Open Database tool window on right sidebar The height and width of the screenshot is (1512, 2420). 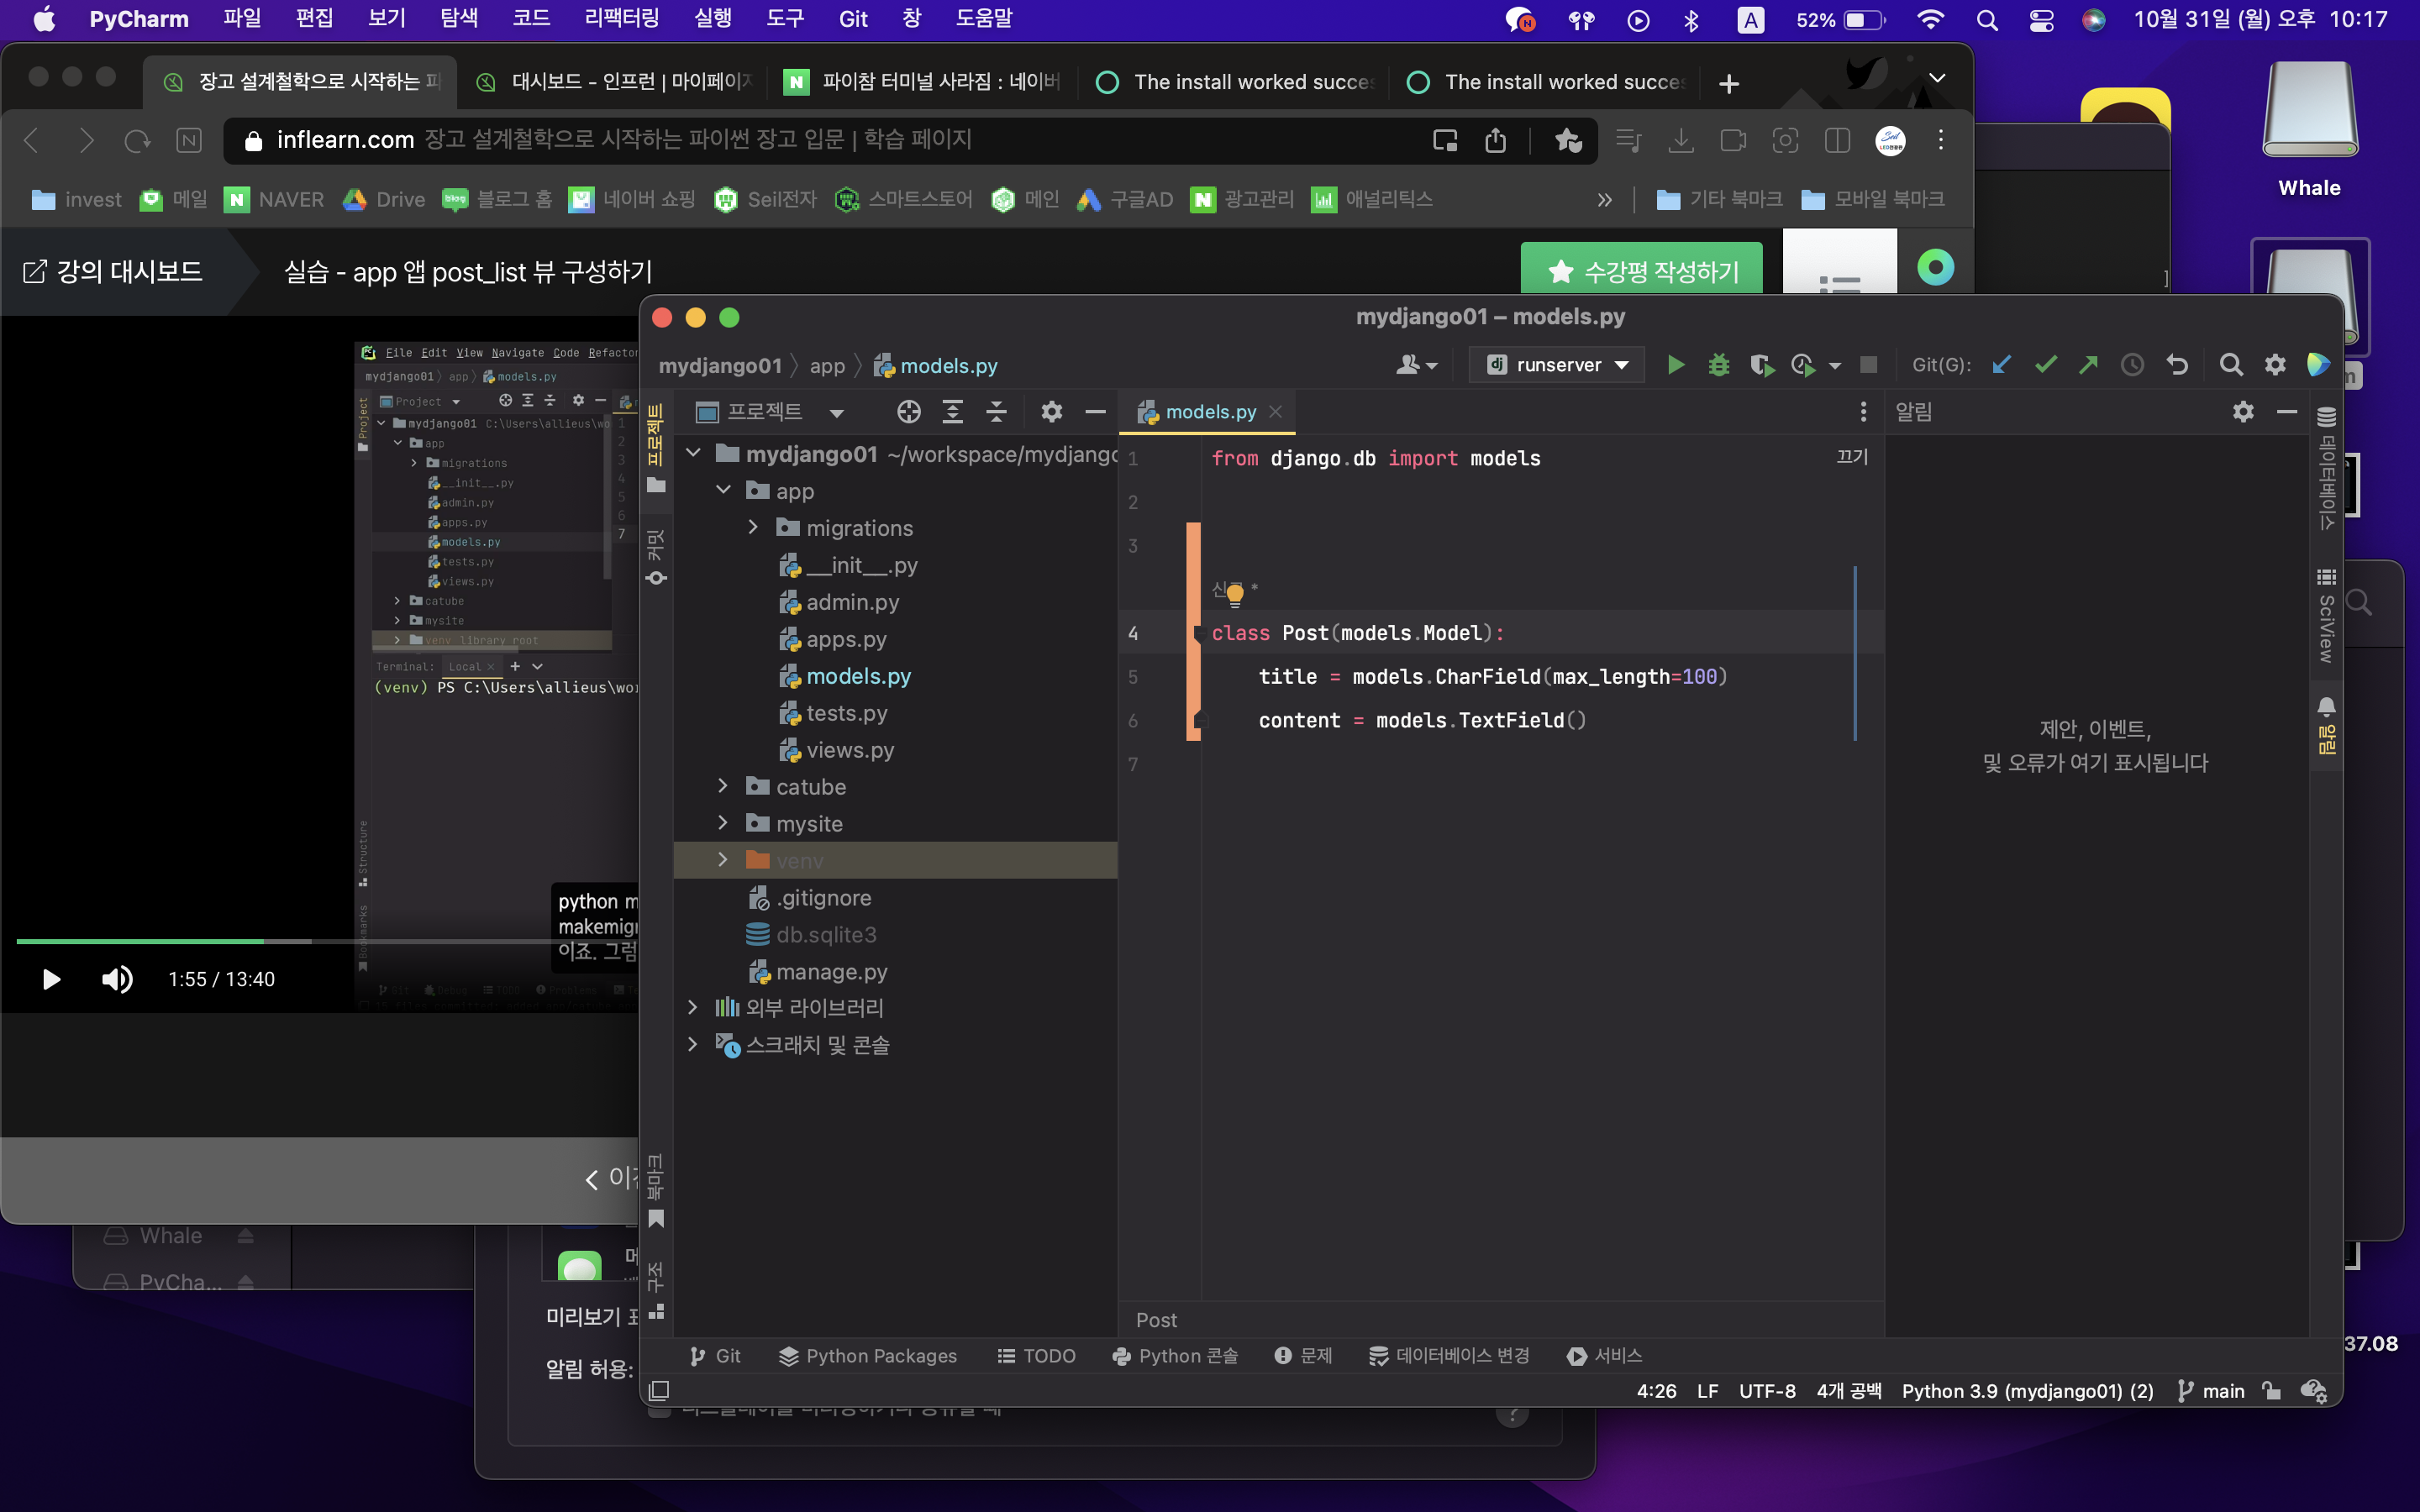(2327, 468)
